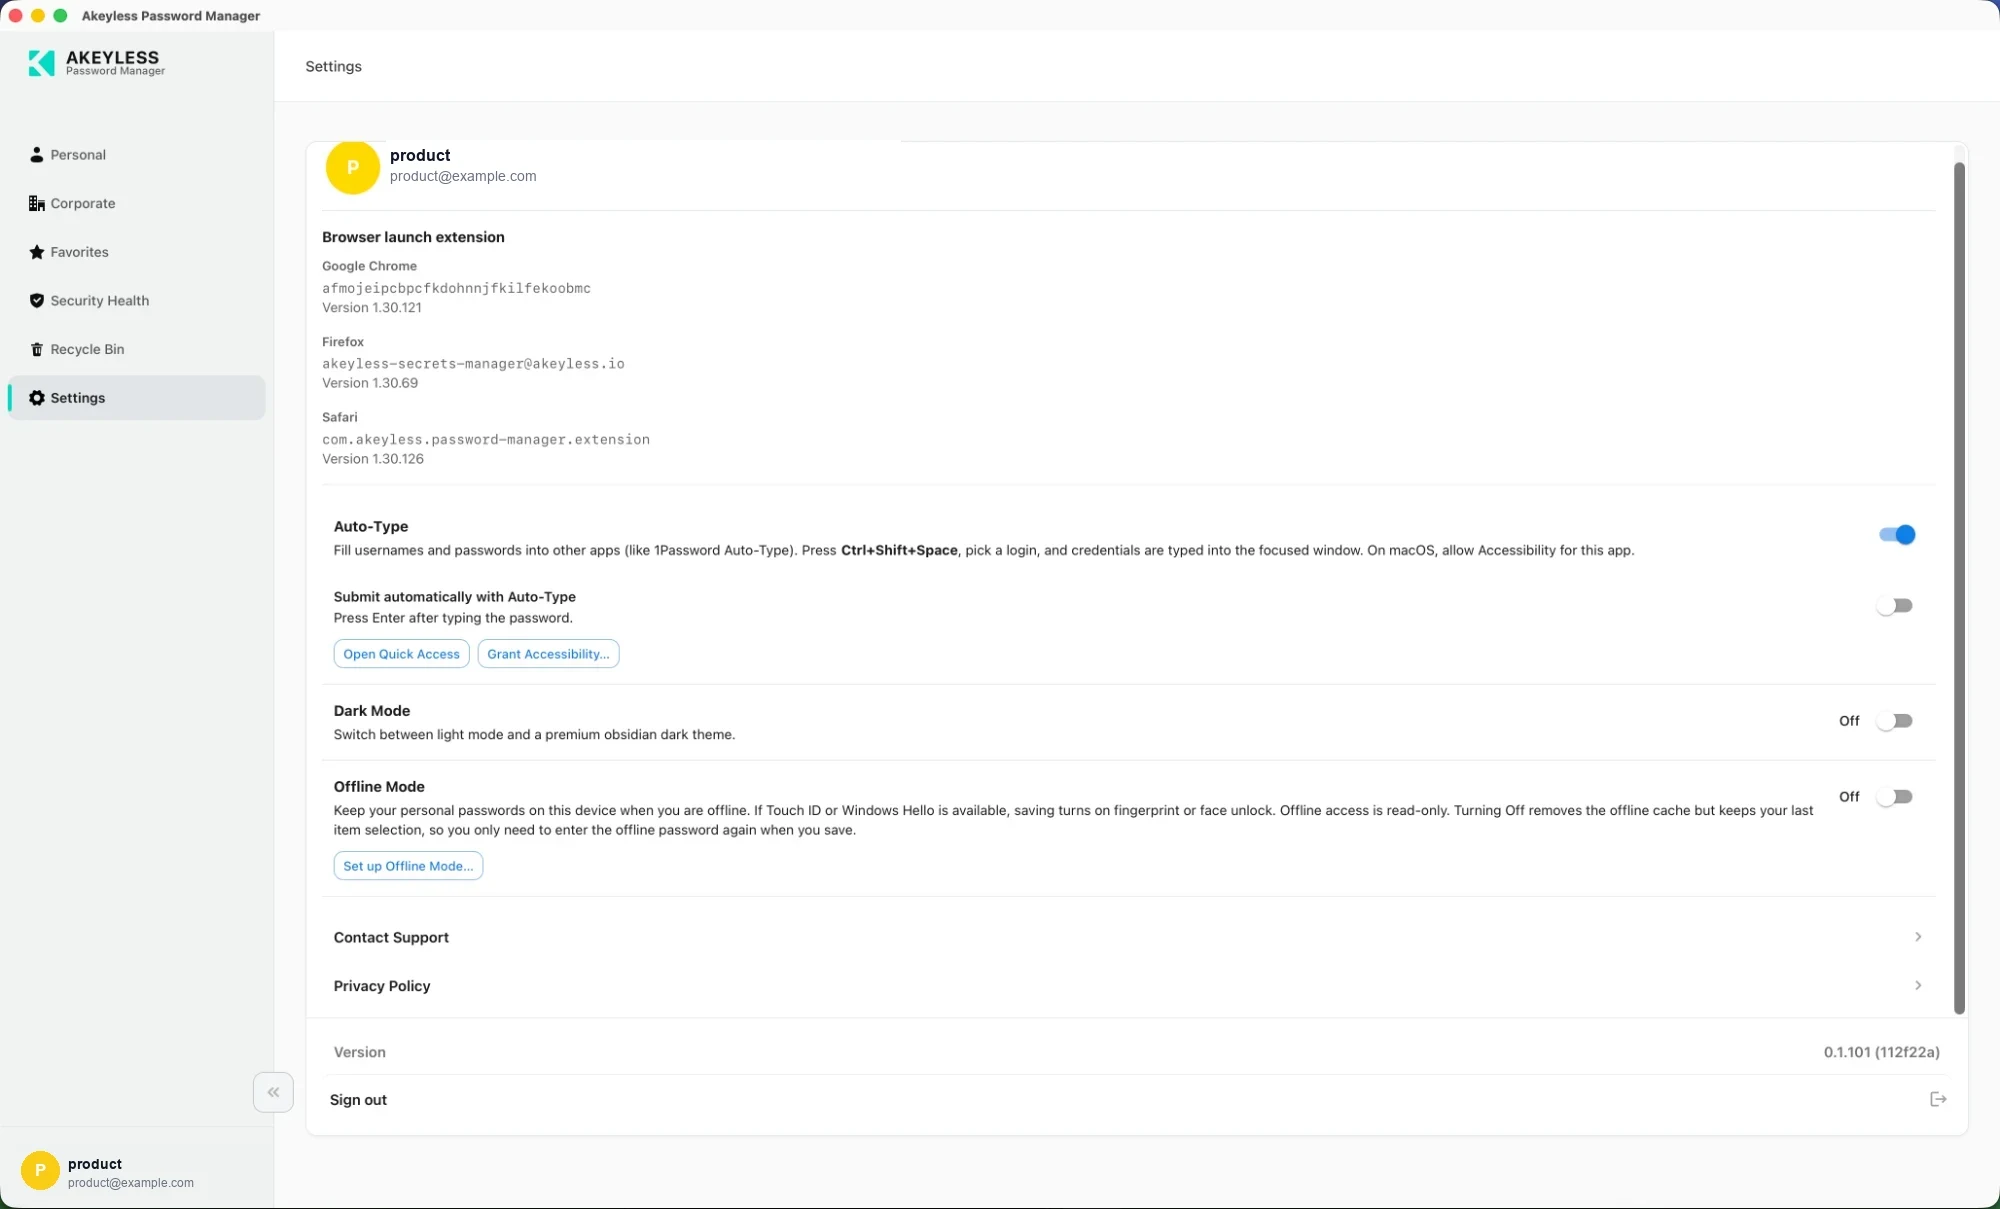Click the Privacy Policy label
Viewport: 2000px width, 1209px height.
(382, 986)
